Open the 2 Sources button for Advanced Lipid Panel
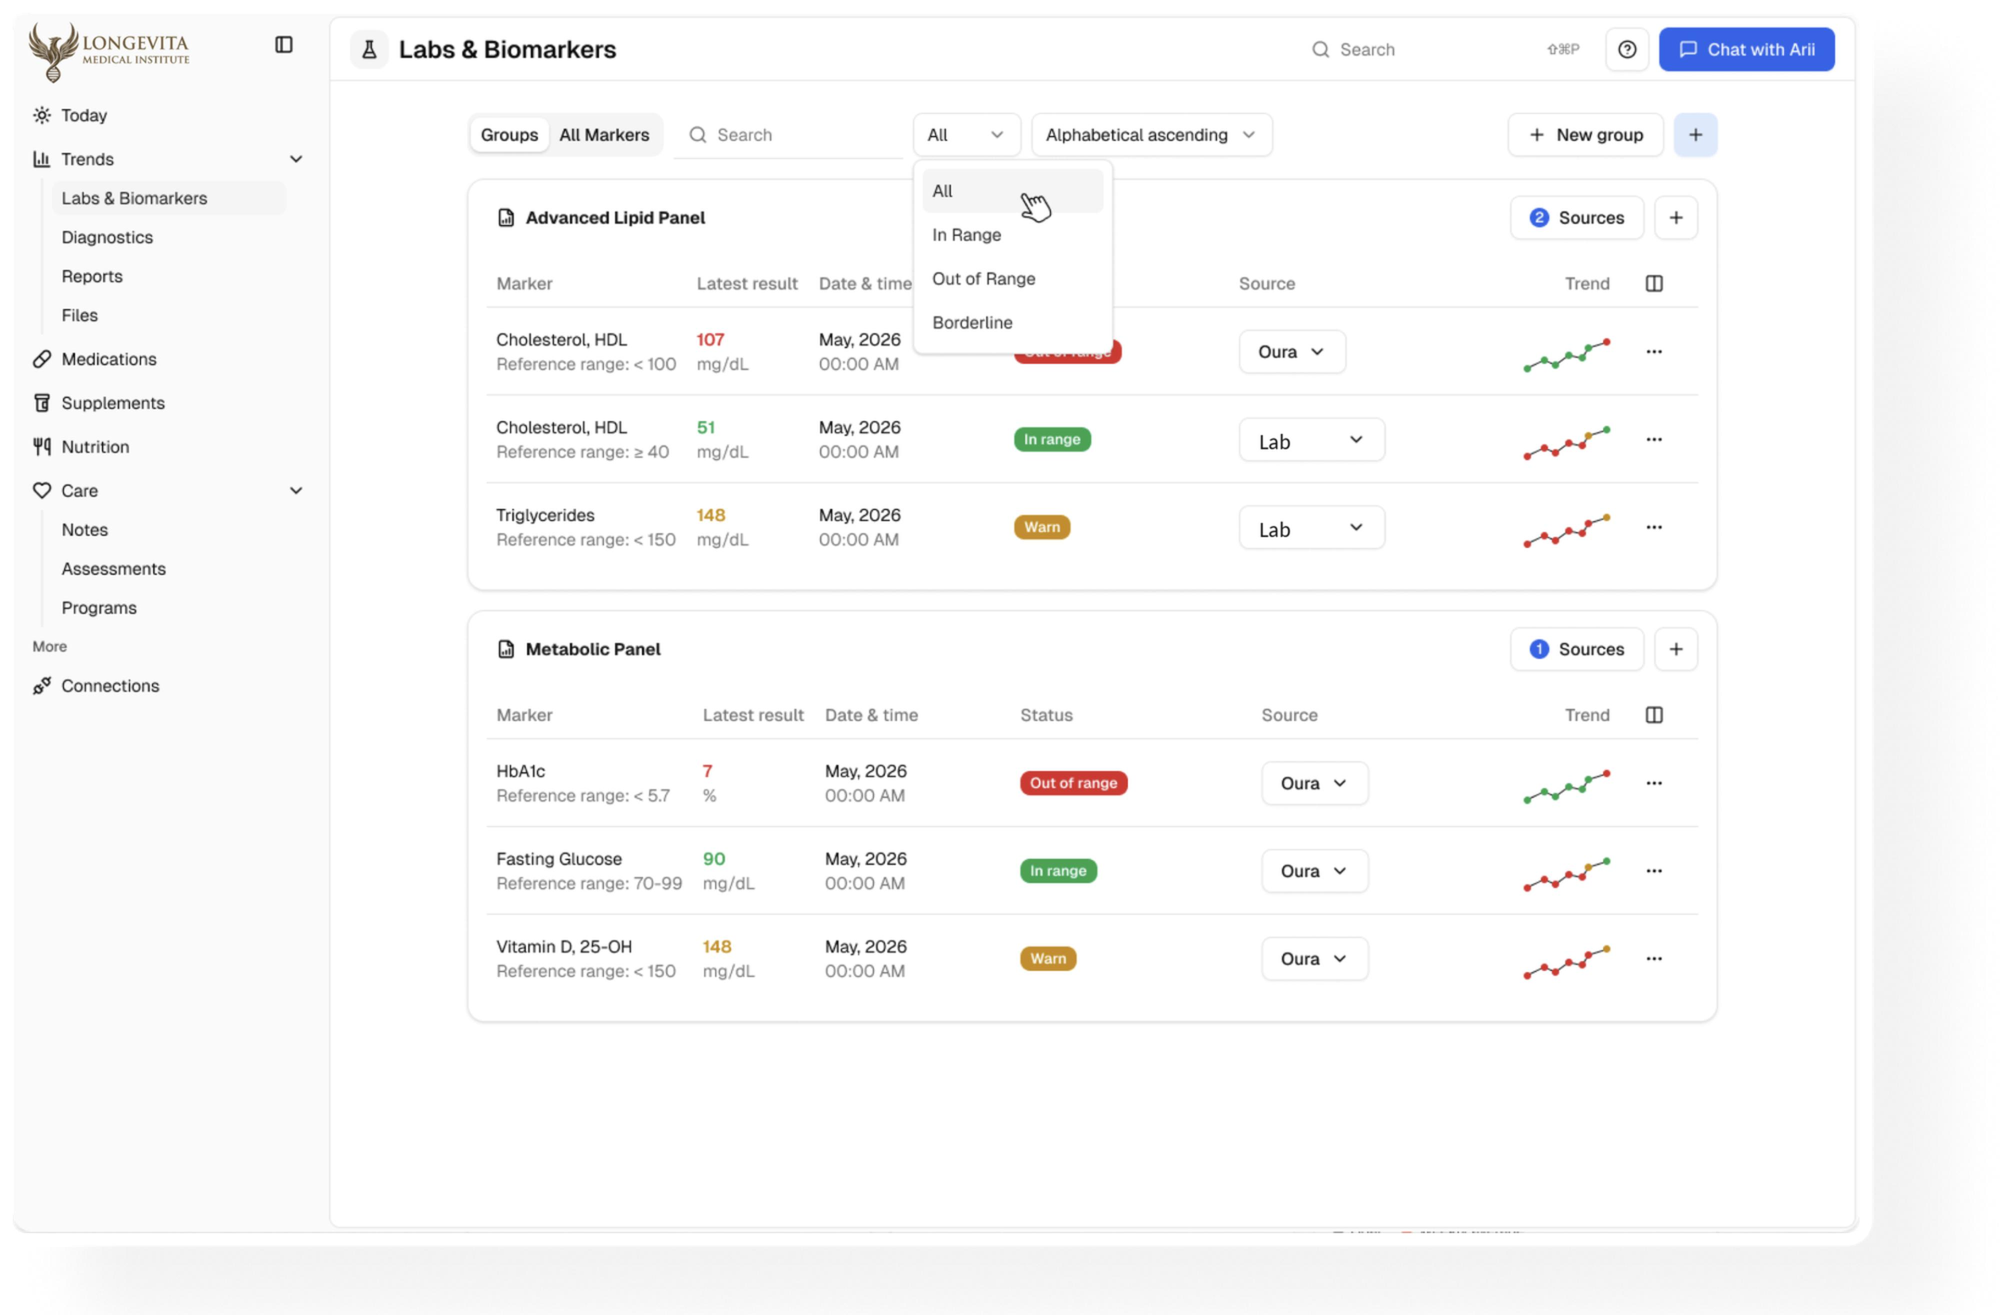Viewport: 2000px width, 1315px height. point(1576,218)
